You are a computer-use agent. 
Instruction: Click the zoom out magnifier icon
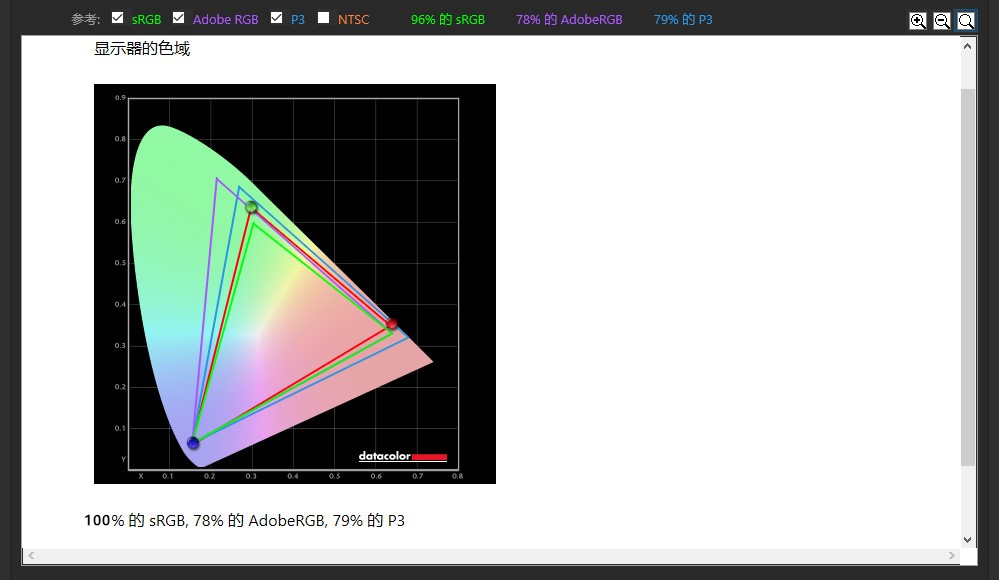coord(942,21)
